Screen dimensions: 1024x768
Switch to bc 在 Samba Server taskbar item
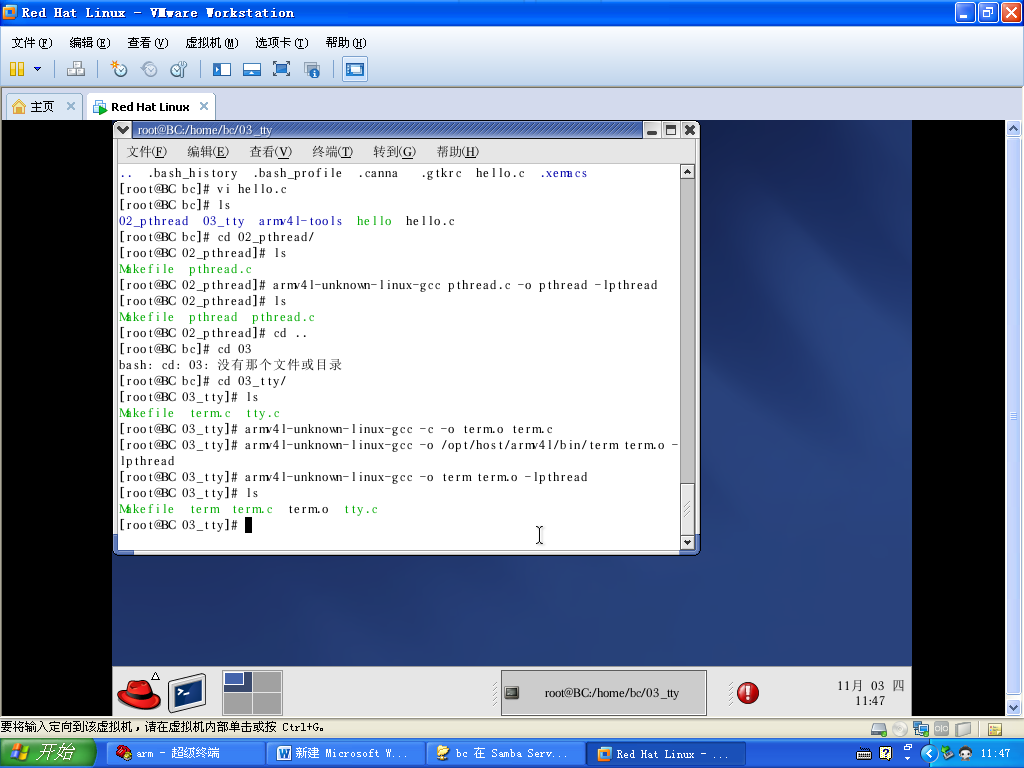click(x=505, y=754)
